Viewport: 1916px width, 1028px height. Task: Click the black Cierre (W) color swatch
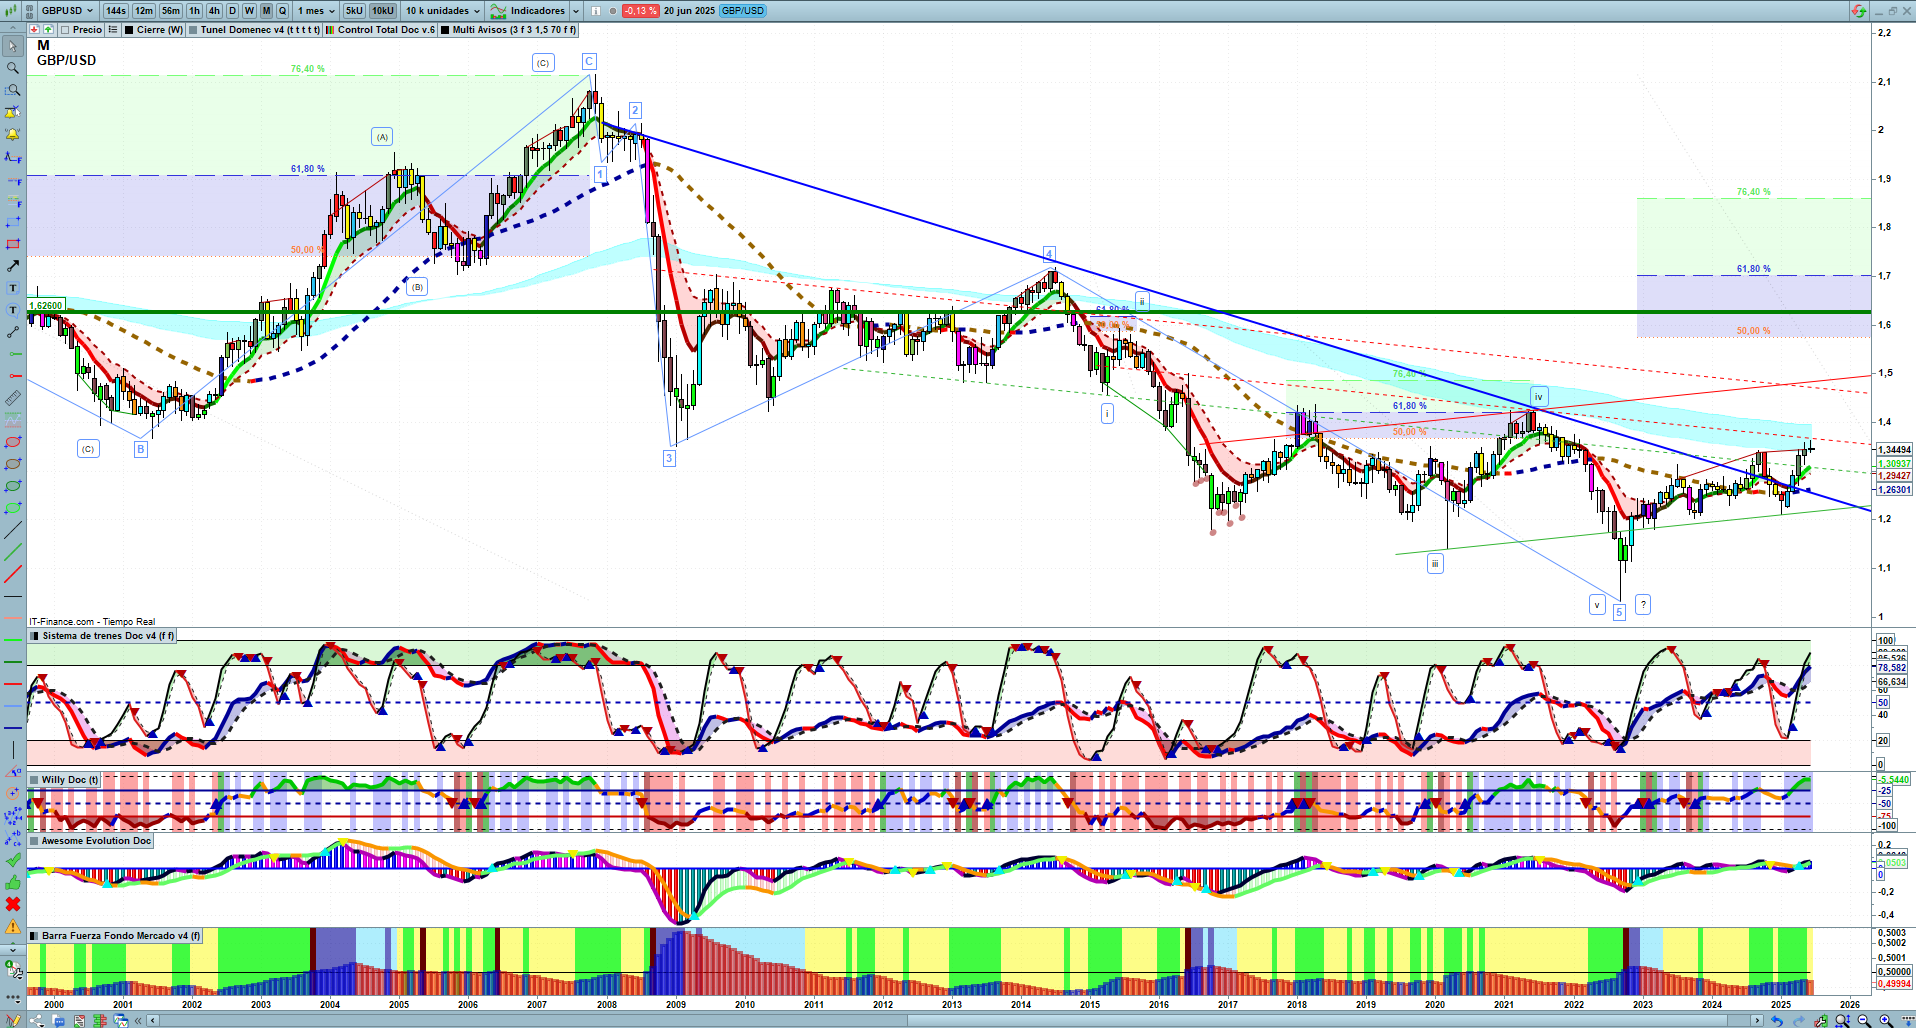coord(129,30)
